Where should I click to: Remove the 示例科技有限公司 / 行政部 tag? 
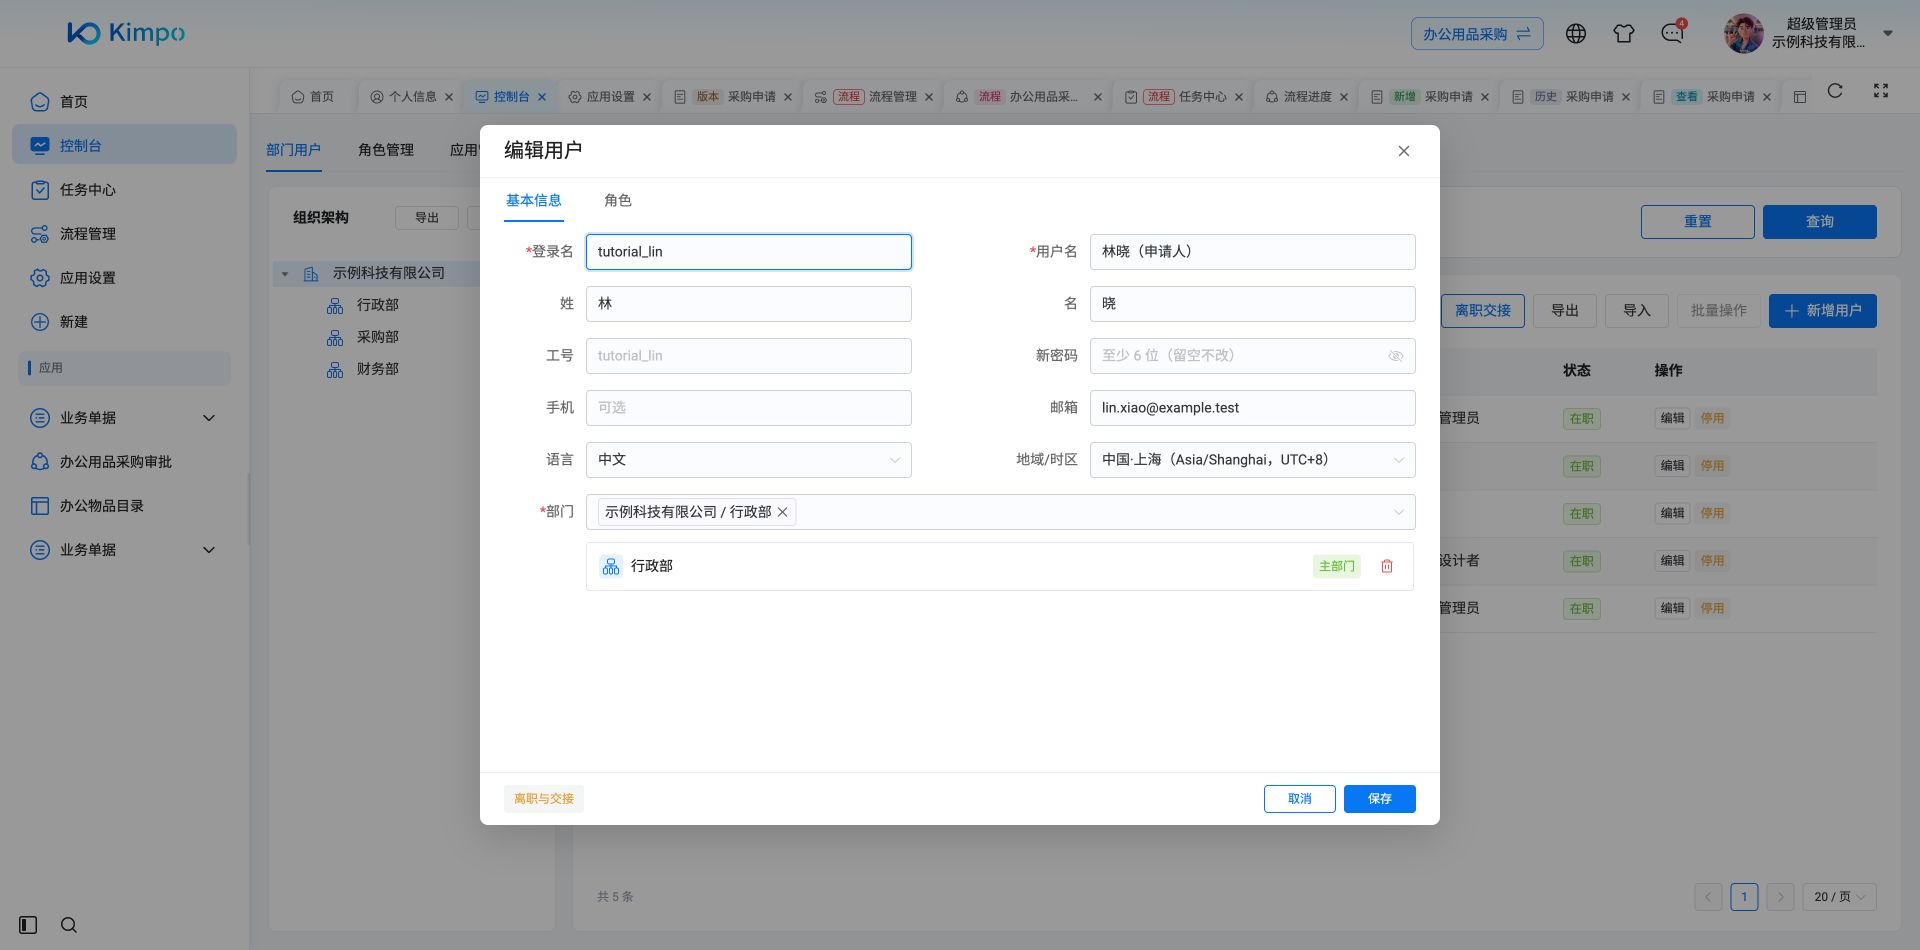tap(783, 512)
